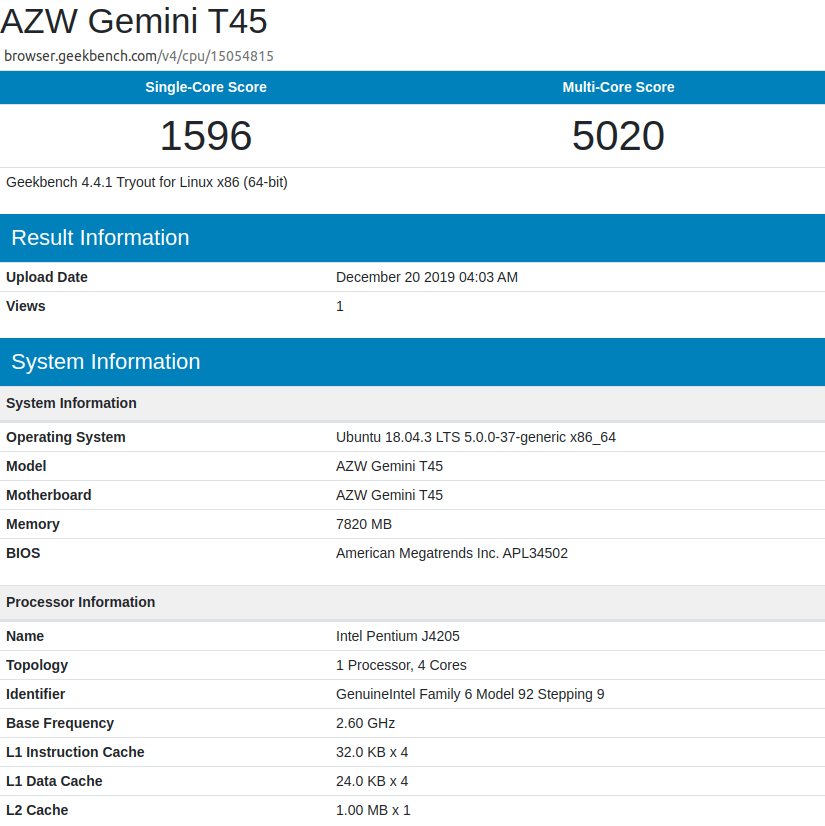Viewport: 825px width, 826px height.
Task: Click the Identifier row label
Action: [x=36, y=694]
